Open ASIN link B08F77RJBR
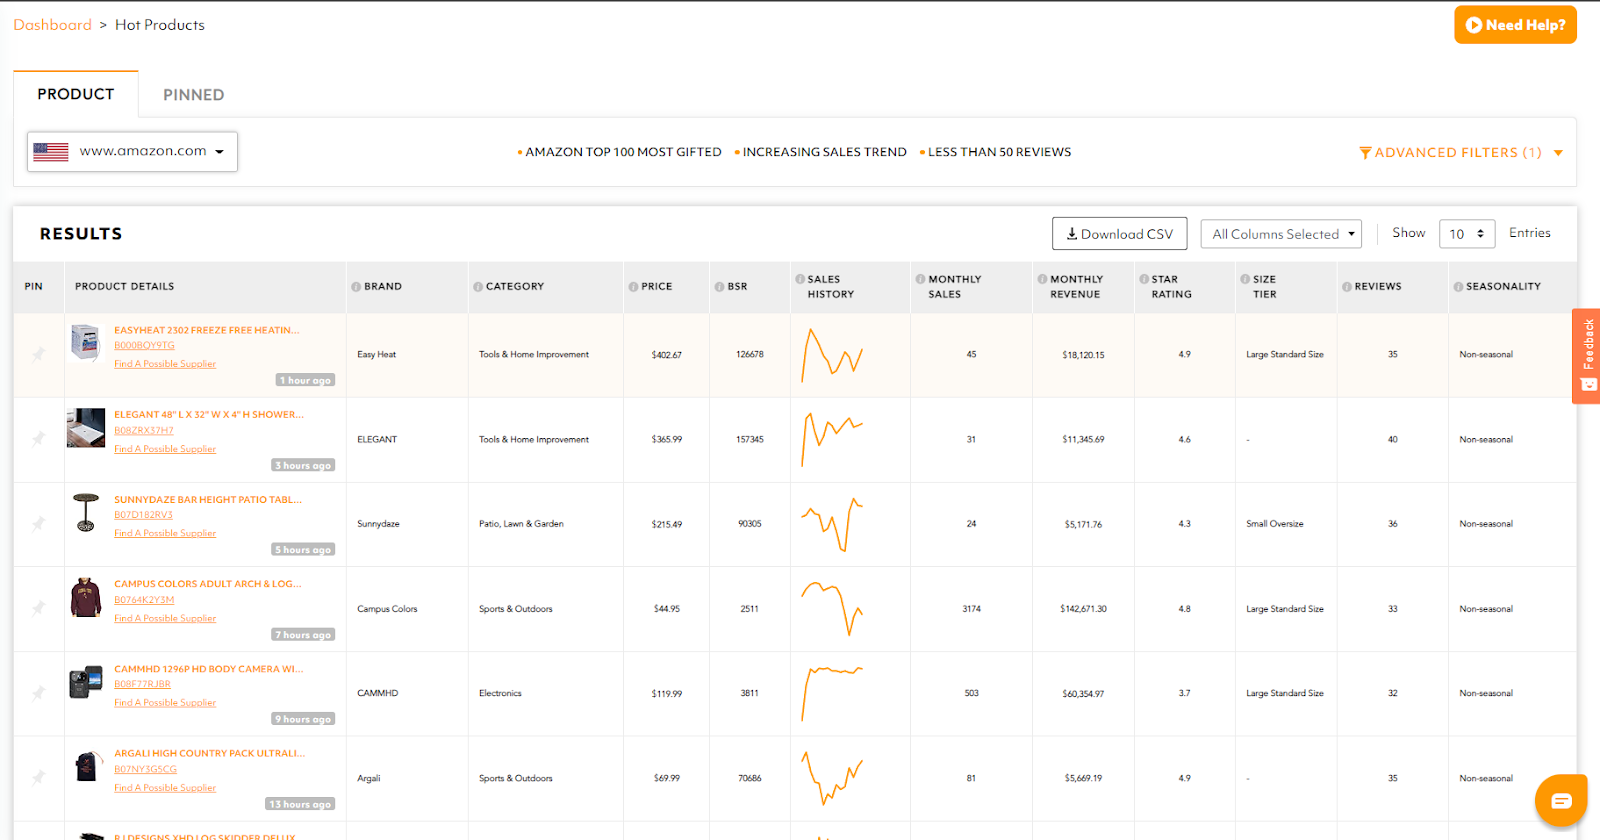The height and width of the screenshot is (840, 1600). coord(142,685)
